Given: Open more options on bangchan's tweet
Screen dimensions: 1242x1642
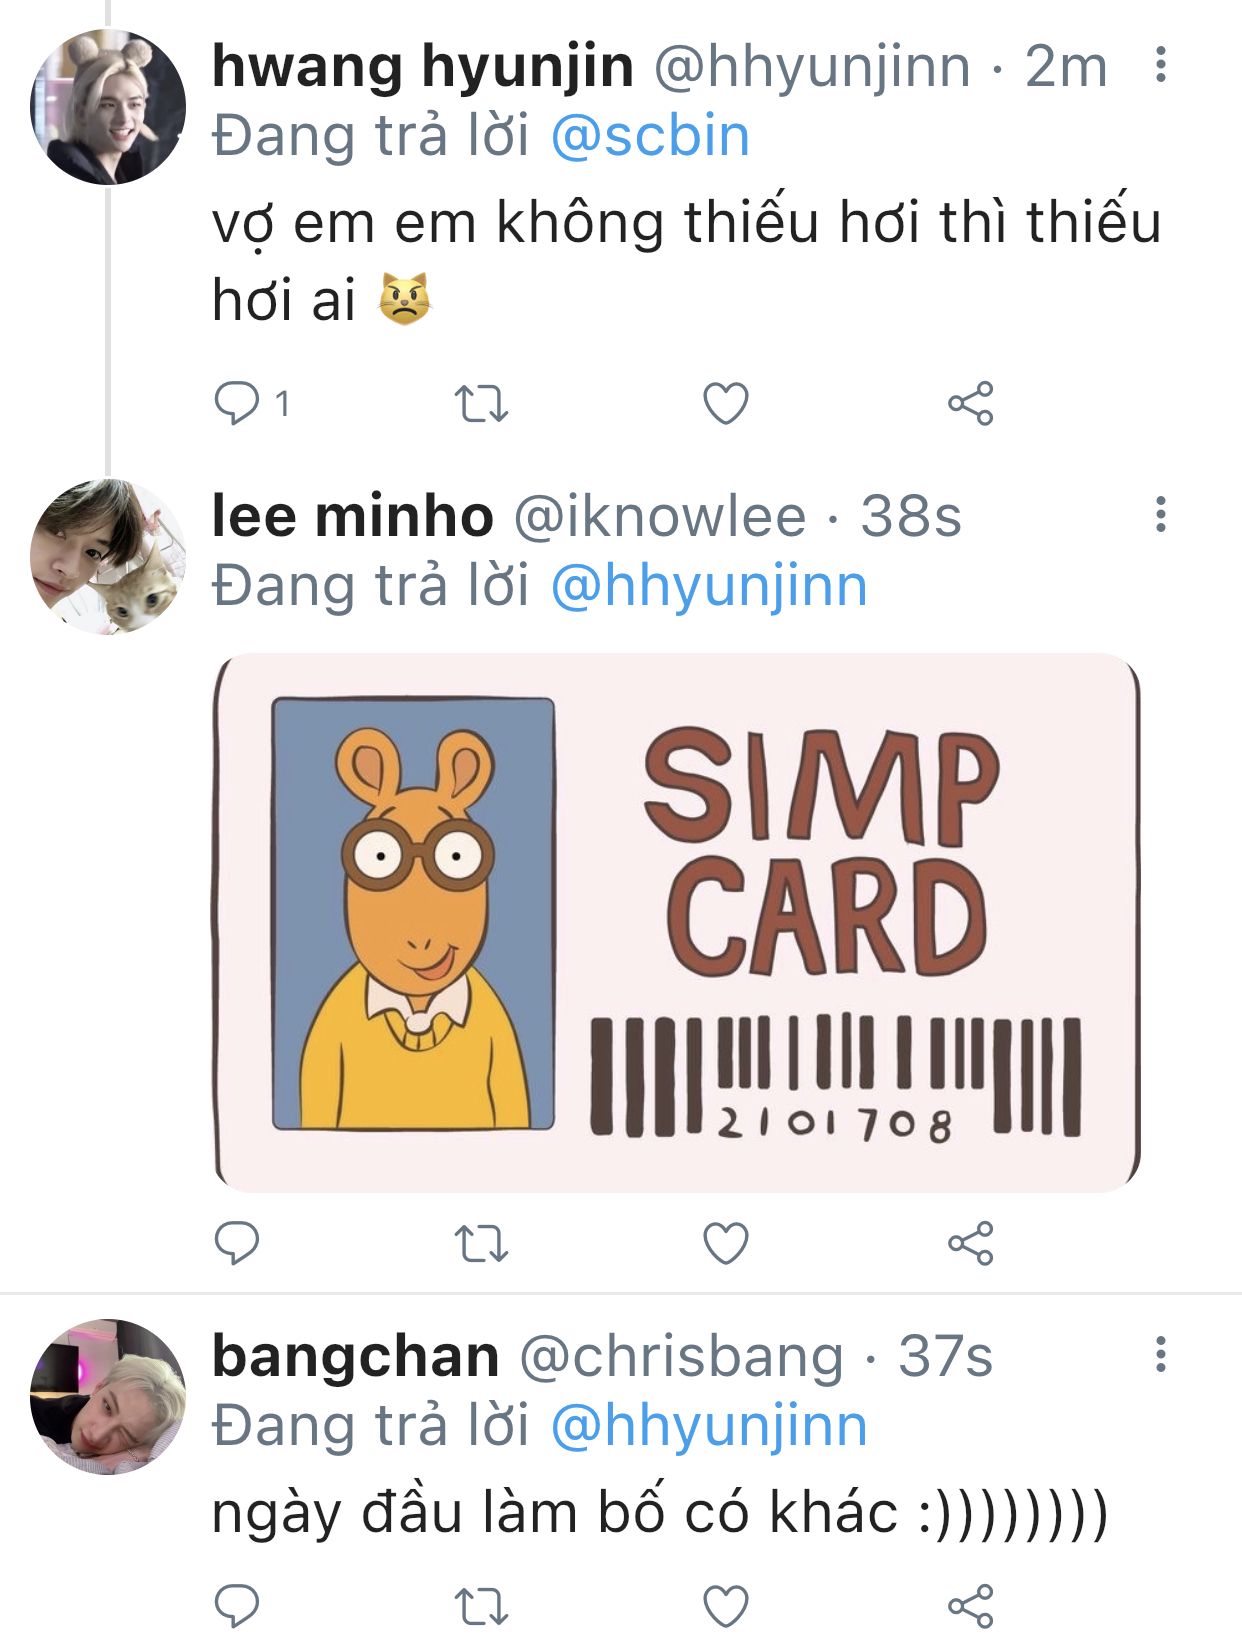Looking at the screenshot, I should pyautogui.click(x=1160, y=1355).
